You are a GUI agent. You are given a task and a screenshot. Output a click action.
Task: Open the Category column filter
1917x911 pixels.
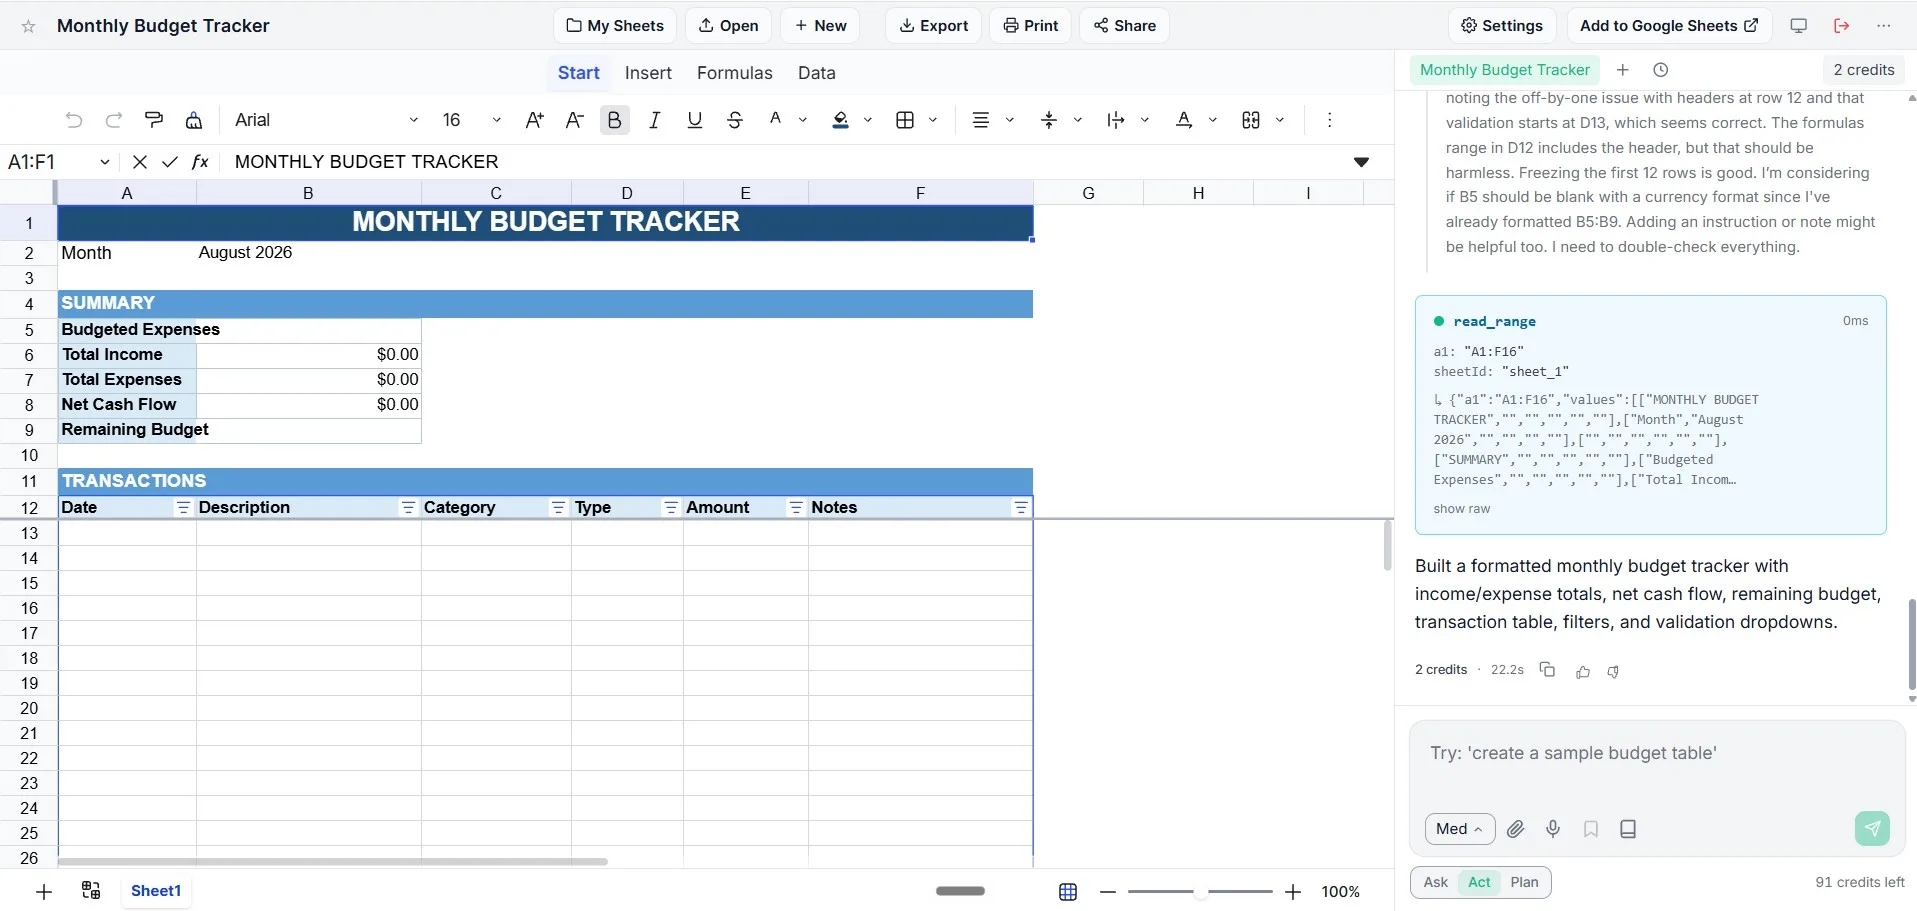(559, 508)
